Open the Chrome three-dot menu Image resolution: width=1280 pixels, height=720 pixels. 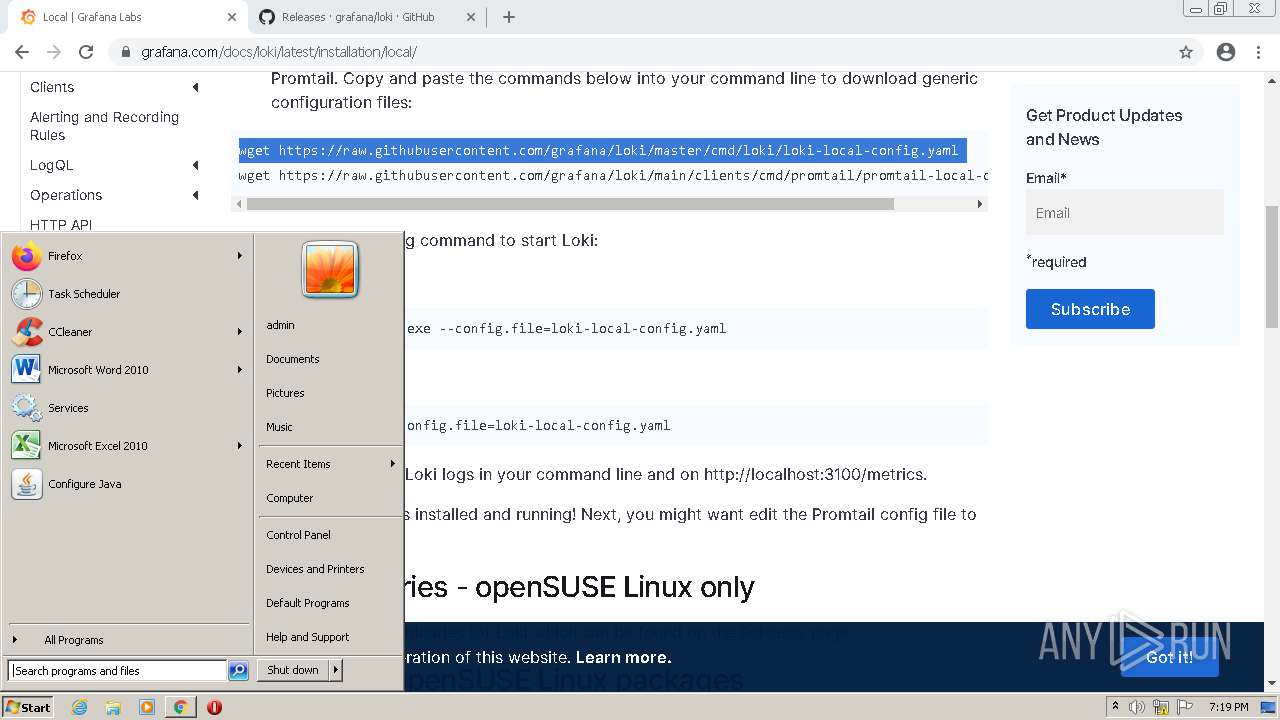(1258, 52)
